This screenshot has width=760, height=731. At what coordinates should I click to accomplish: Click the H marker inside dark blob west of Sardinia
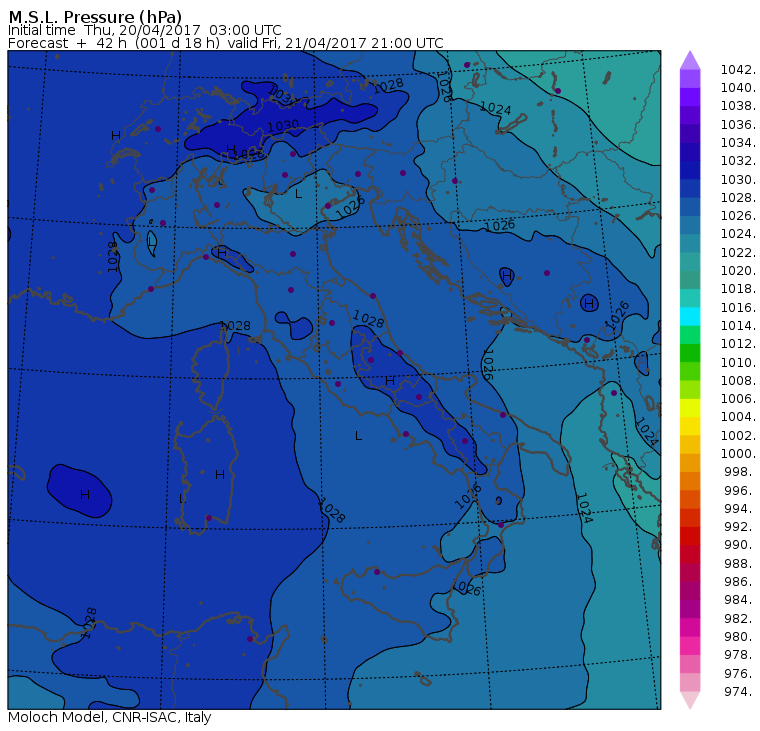[85, 494]
